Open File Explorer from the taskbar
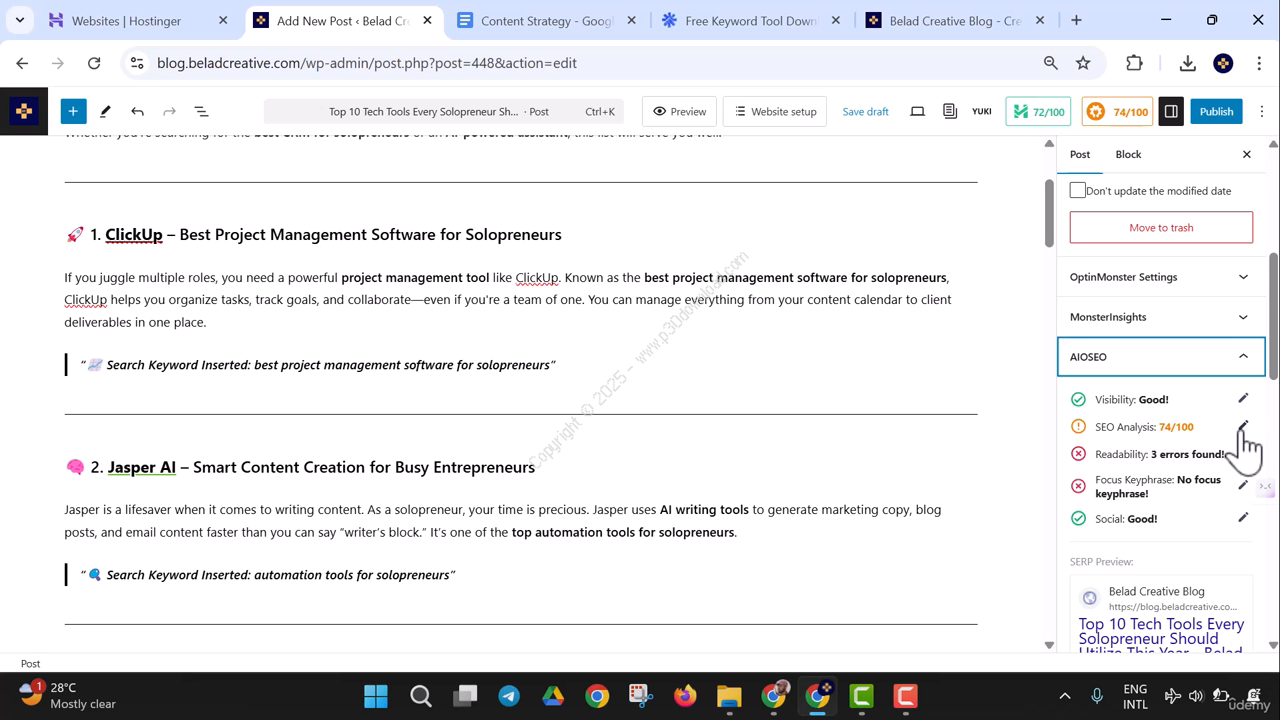 [x=729, y=696]
